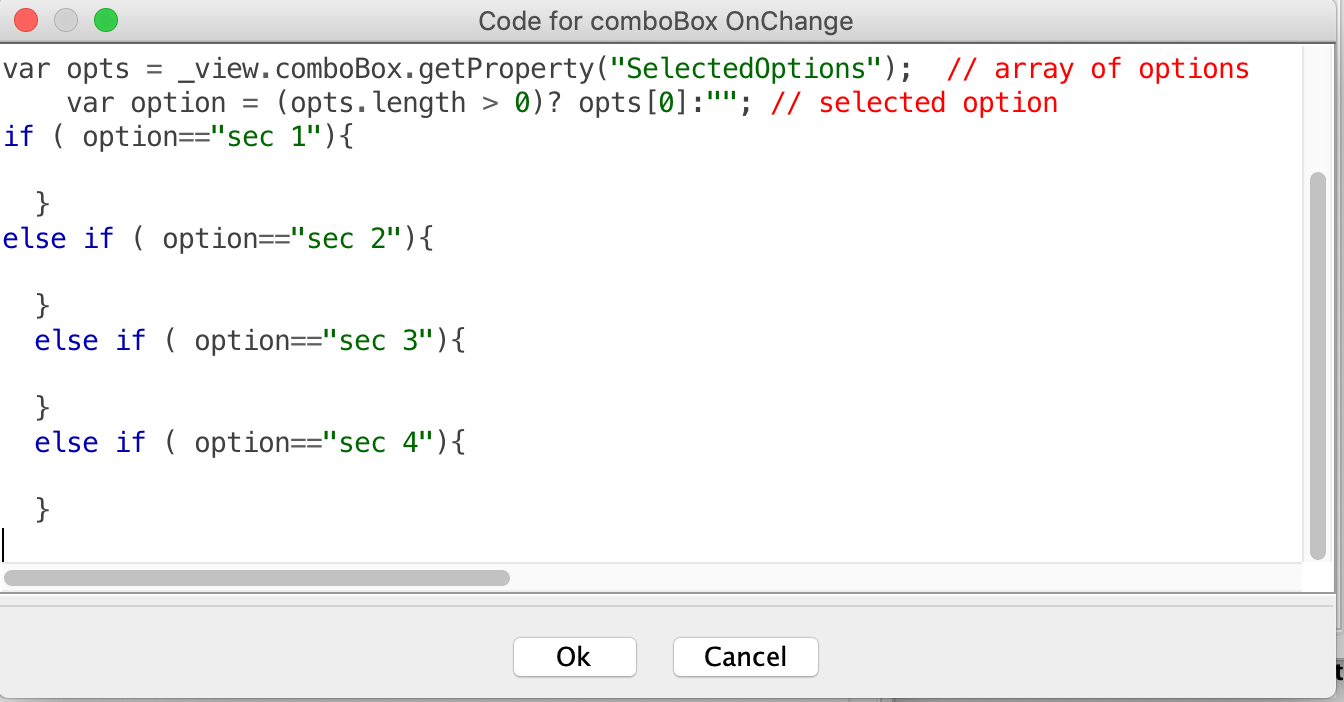
Task: Close the code window with red button
Action: pos(26,20)
